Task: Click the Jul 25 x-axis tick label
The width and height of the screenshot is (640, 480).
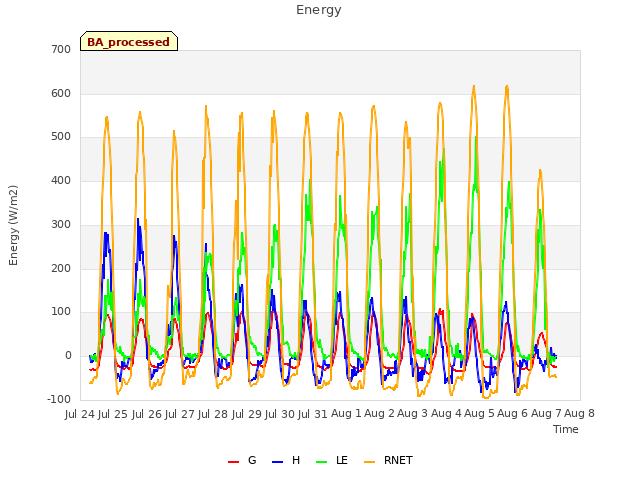Action: pos(113,414)
